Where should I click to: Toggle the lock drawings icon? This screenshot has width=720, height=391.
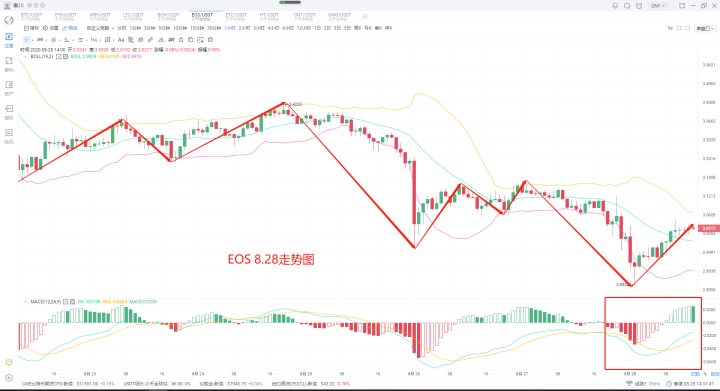point(181,40)
